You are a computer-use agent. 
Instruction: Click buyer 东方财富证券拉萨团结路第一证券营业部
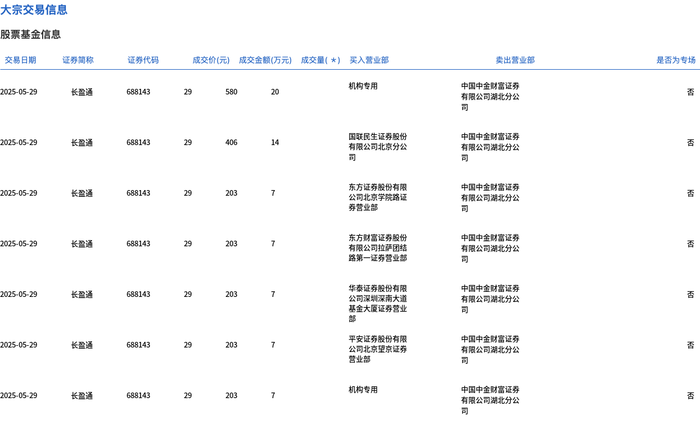[378, 248]
